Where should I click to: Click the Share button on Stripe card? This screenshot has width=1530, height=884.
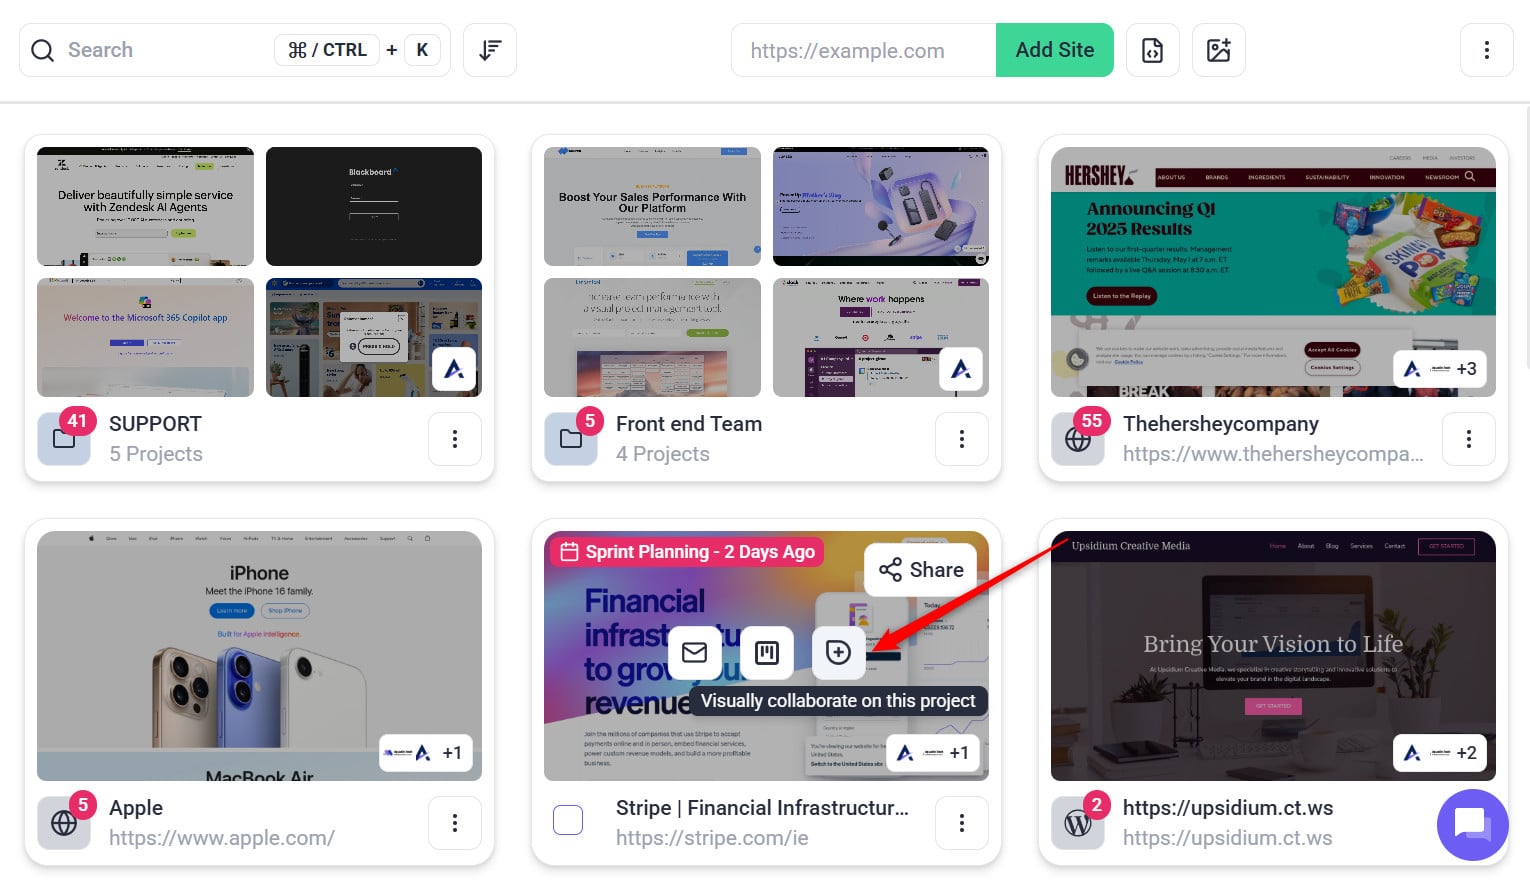pos(921,570)
